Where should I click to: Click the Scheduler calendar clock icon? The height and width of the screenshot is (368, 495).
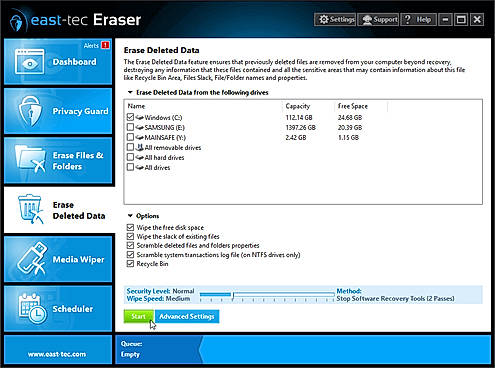[32, 308]
